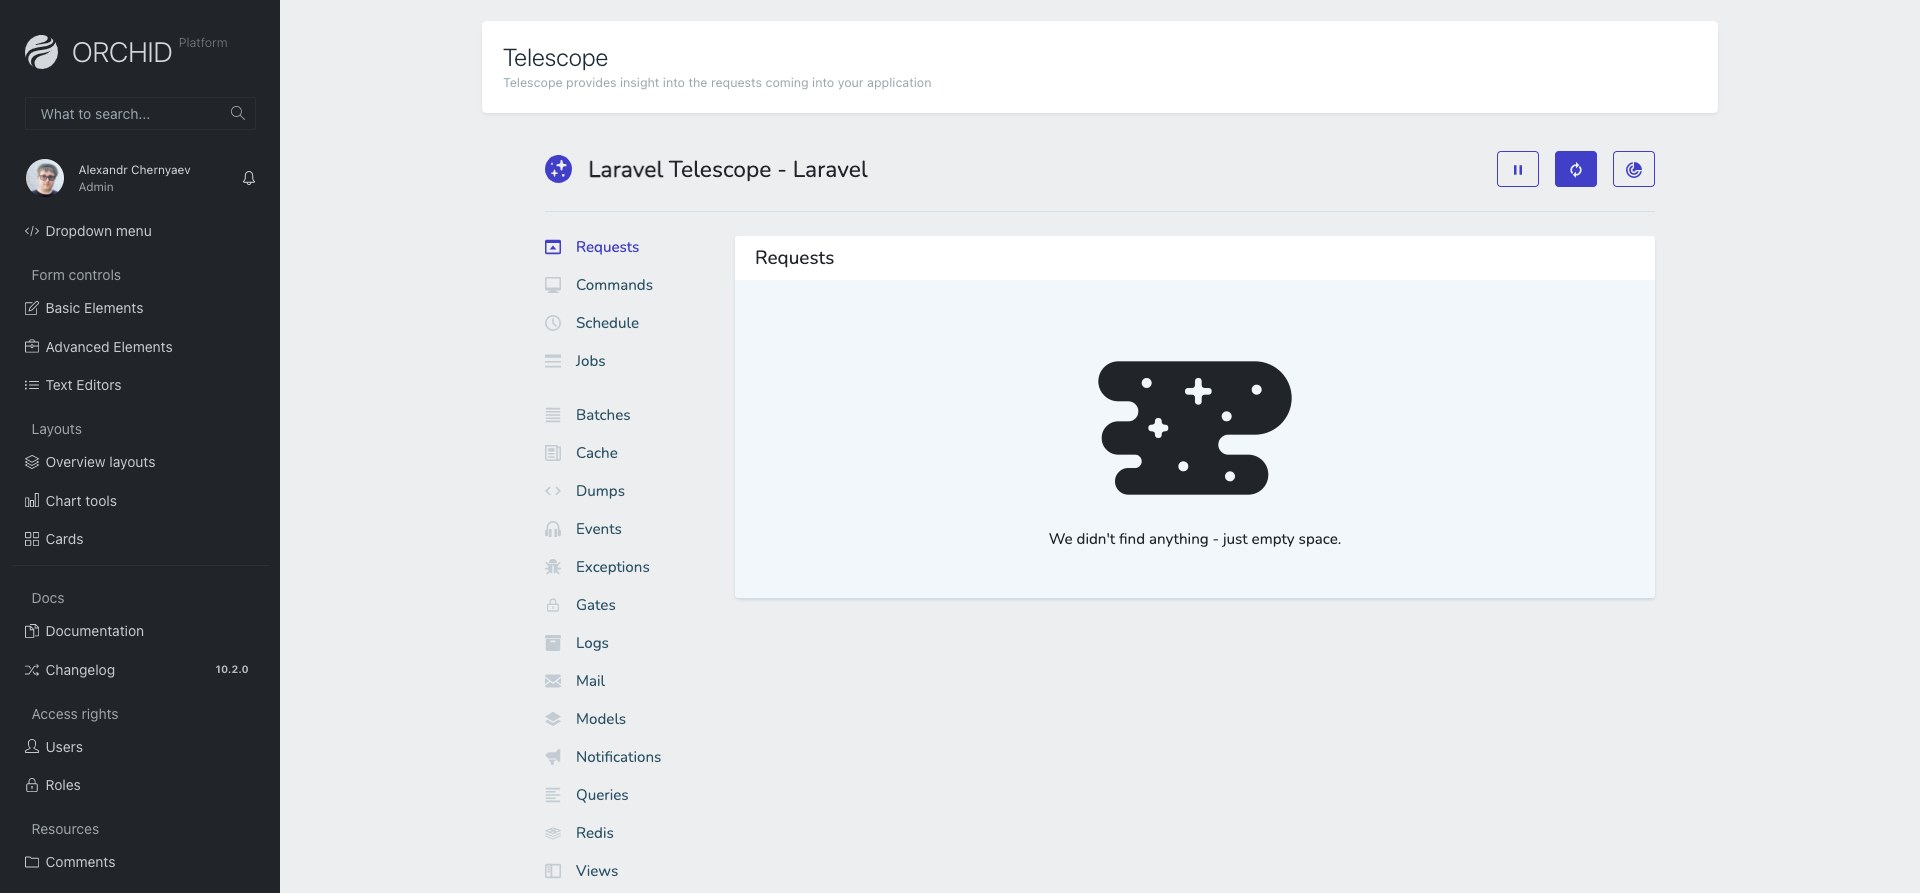Viewport: 1920px width, 893px height.
Task: Pause Telescope recording
Action: (x=1518, y=169)
